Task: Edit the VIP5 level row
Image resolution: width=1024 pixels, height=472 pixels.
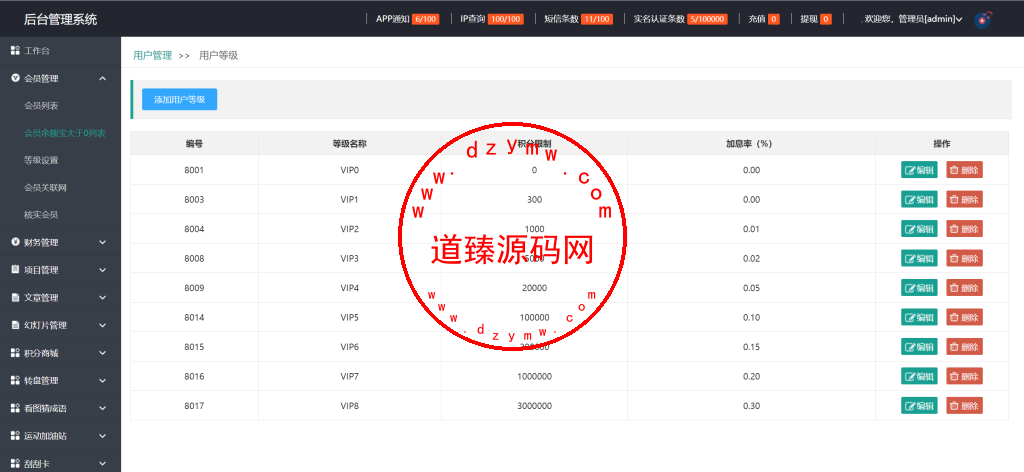Action: pyautogui.click(x=920, y=317)
